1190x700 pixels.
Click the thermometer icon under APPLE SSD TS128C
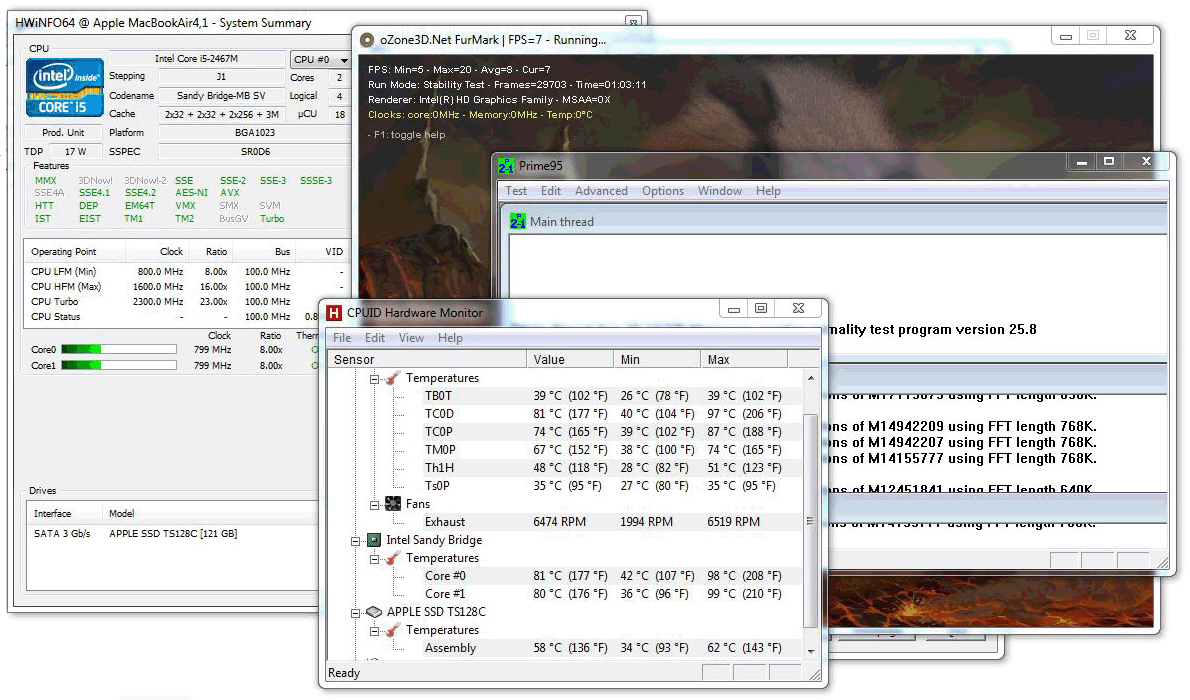click(x=393, y=630)
